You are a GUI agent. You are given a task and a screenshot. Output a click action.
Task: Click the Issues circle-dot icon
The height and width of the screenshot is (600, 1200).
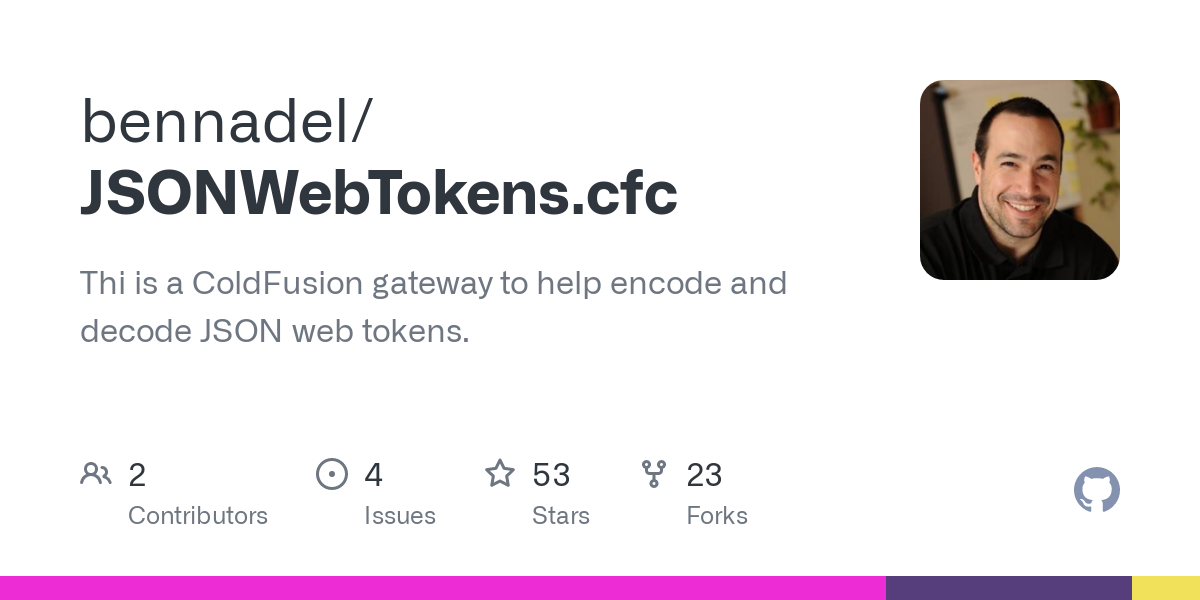click(332, 474)
